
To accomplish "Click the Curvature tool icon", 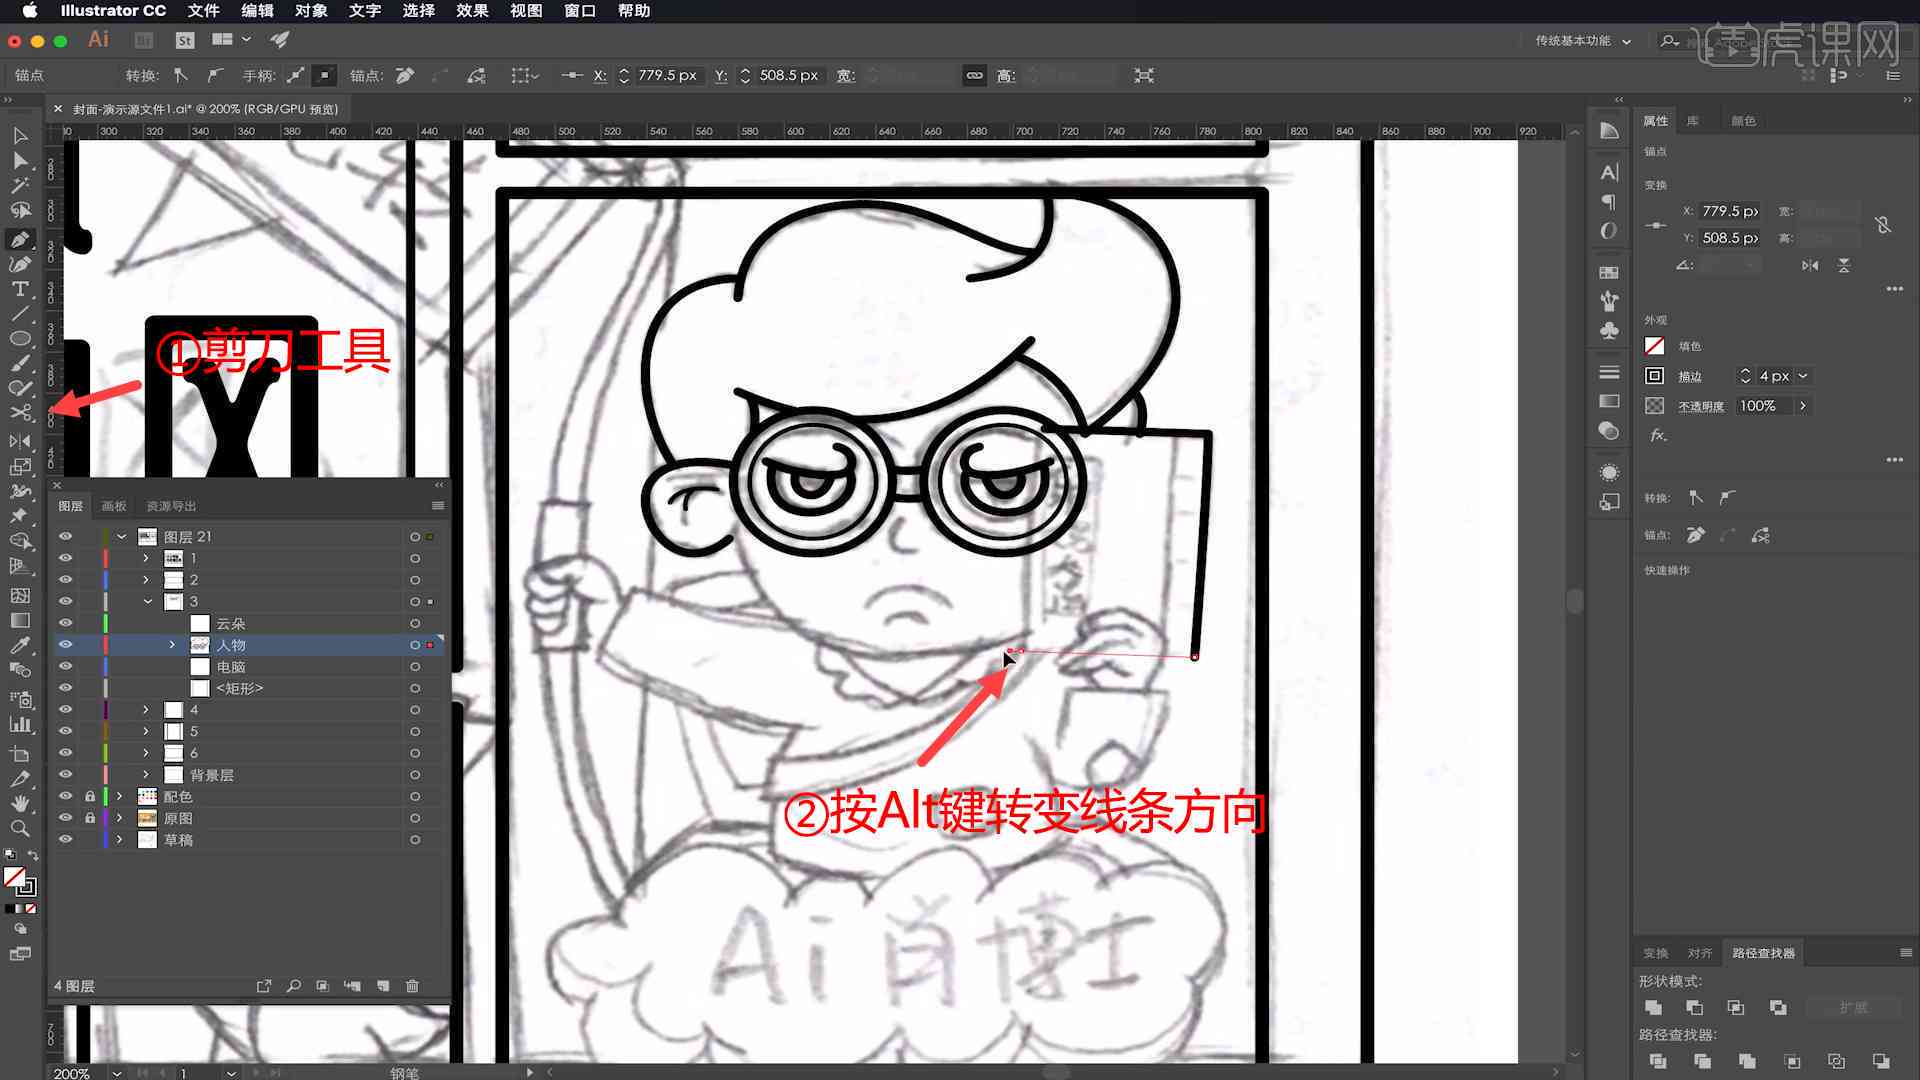I will click(18, 262).
